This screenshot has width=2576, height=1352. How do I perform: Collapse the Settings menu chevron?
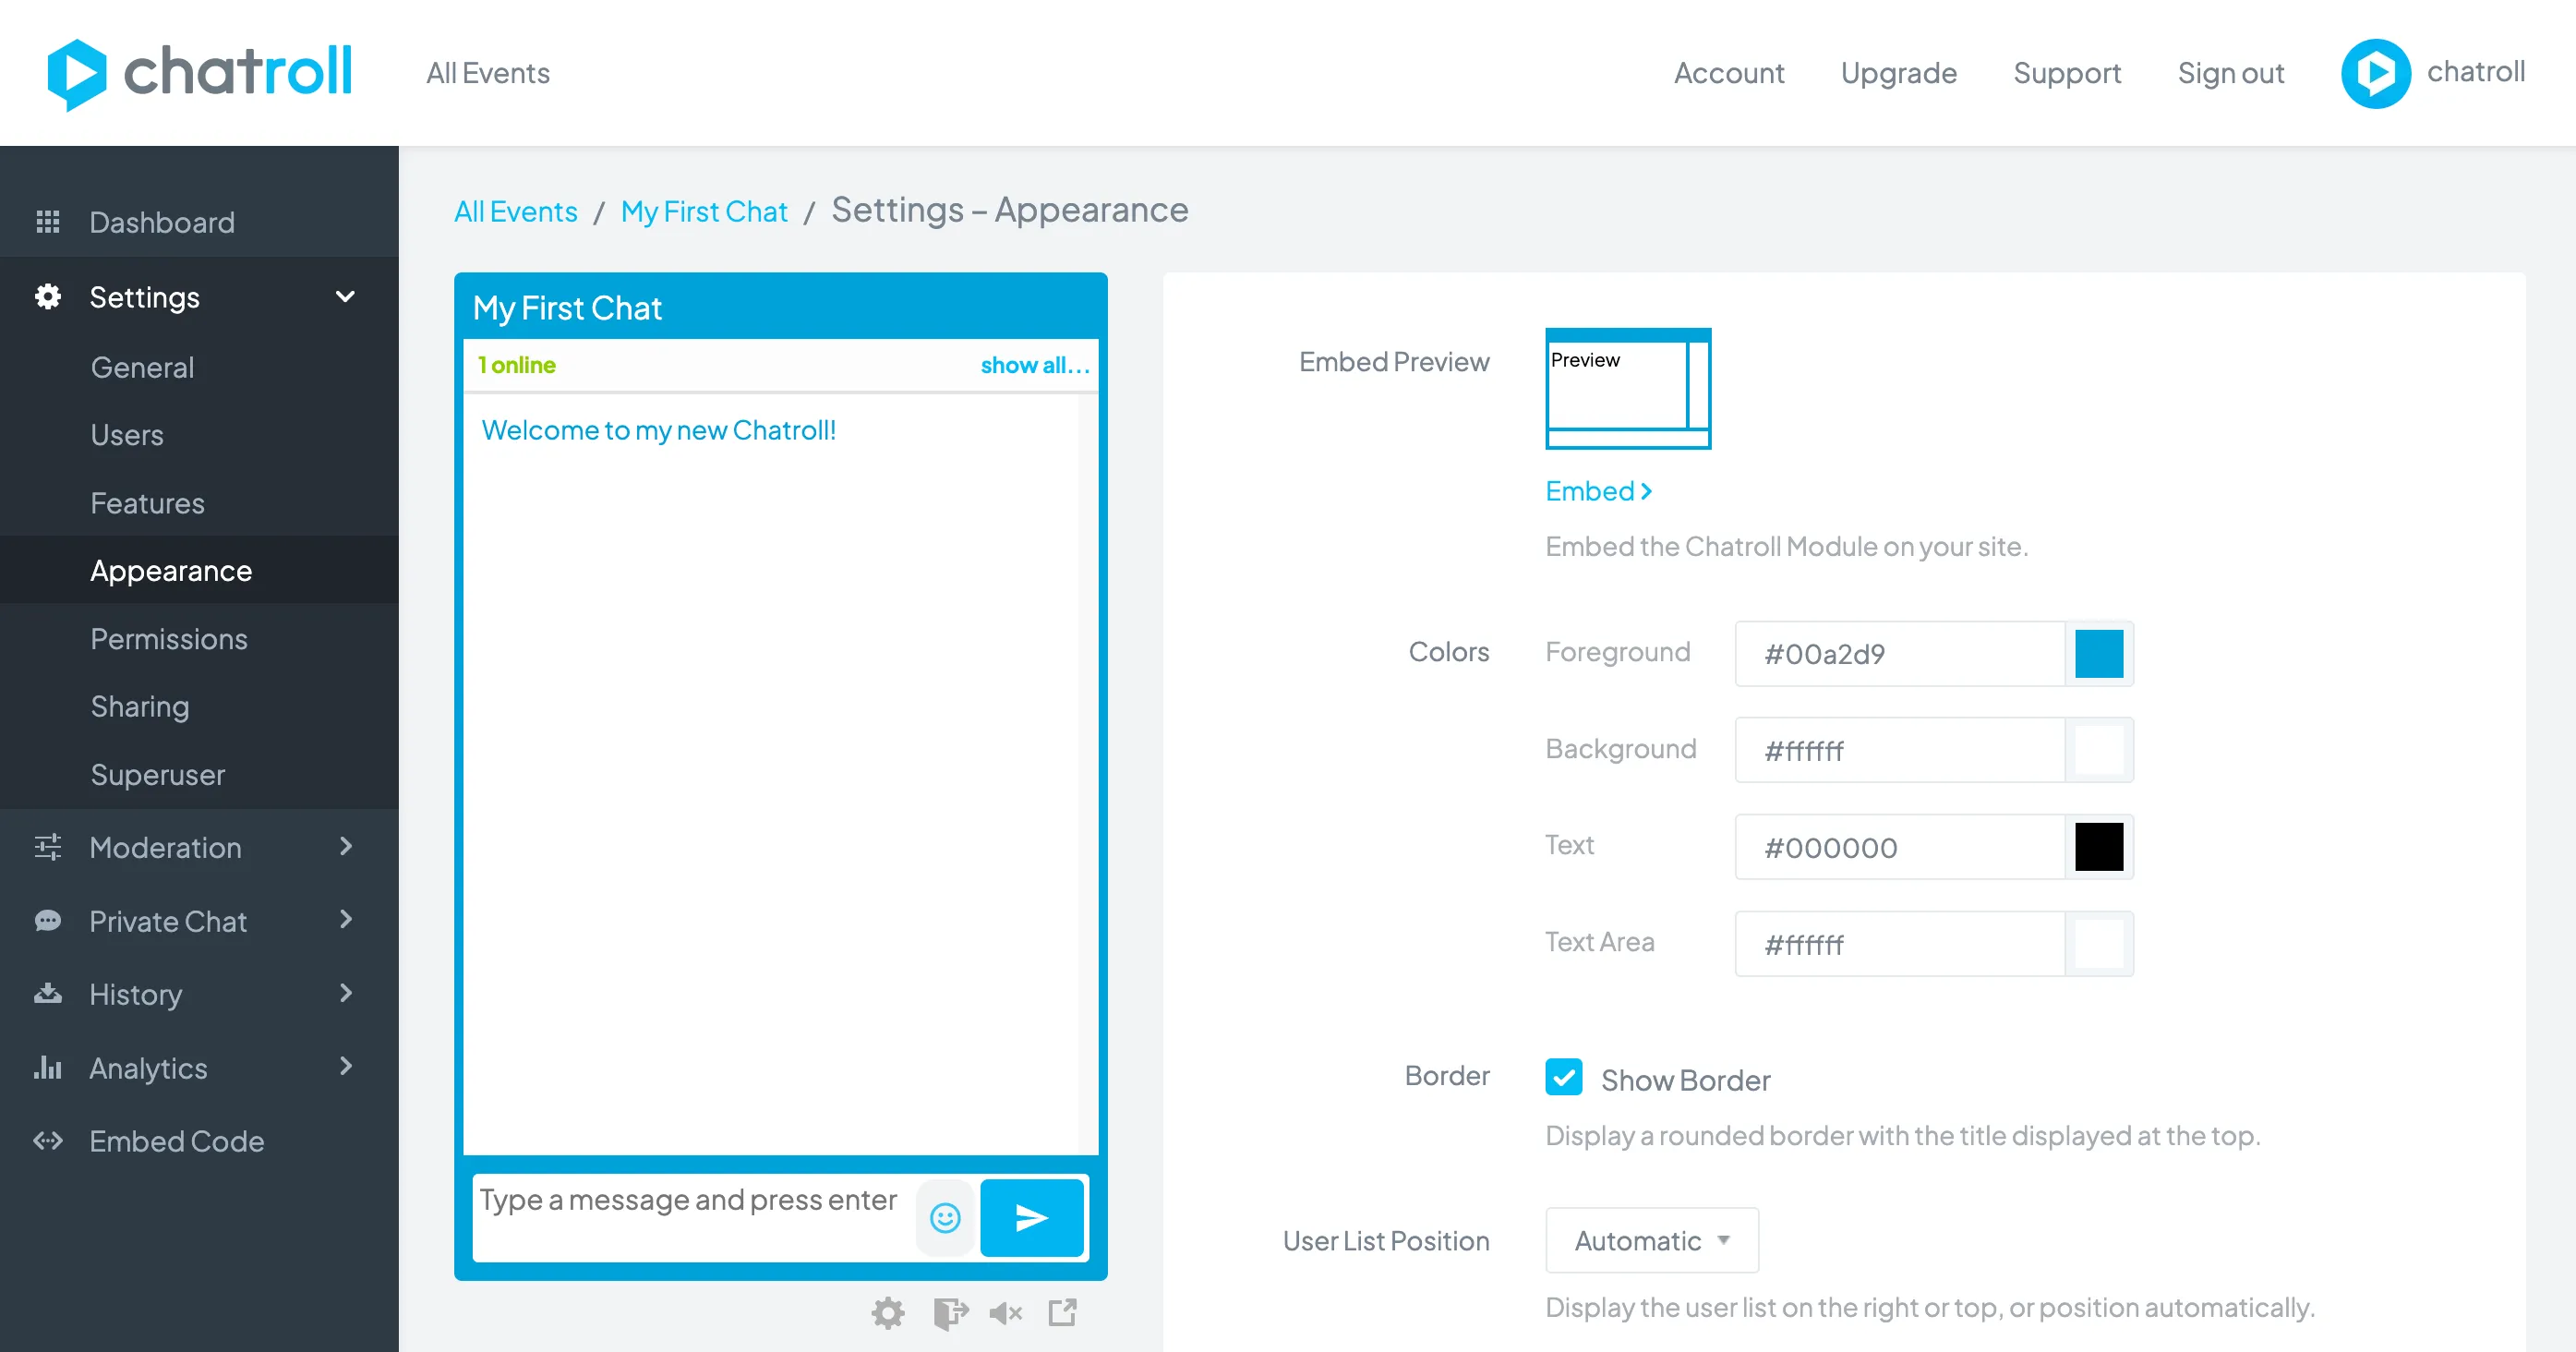[345, 296]
